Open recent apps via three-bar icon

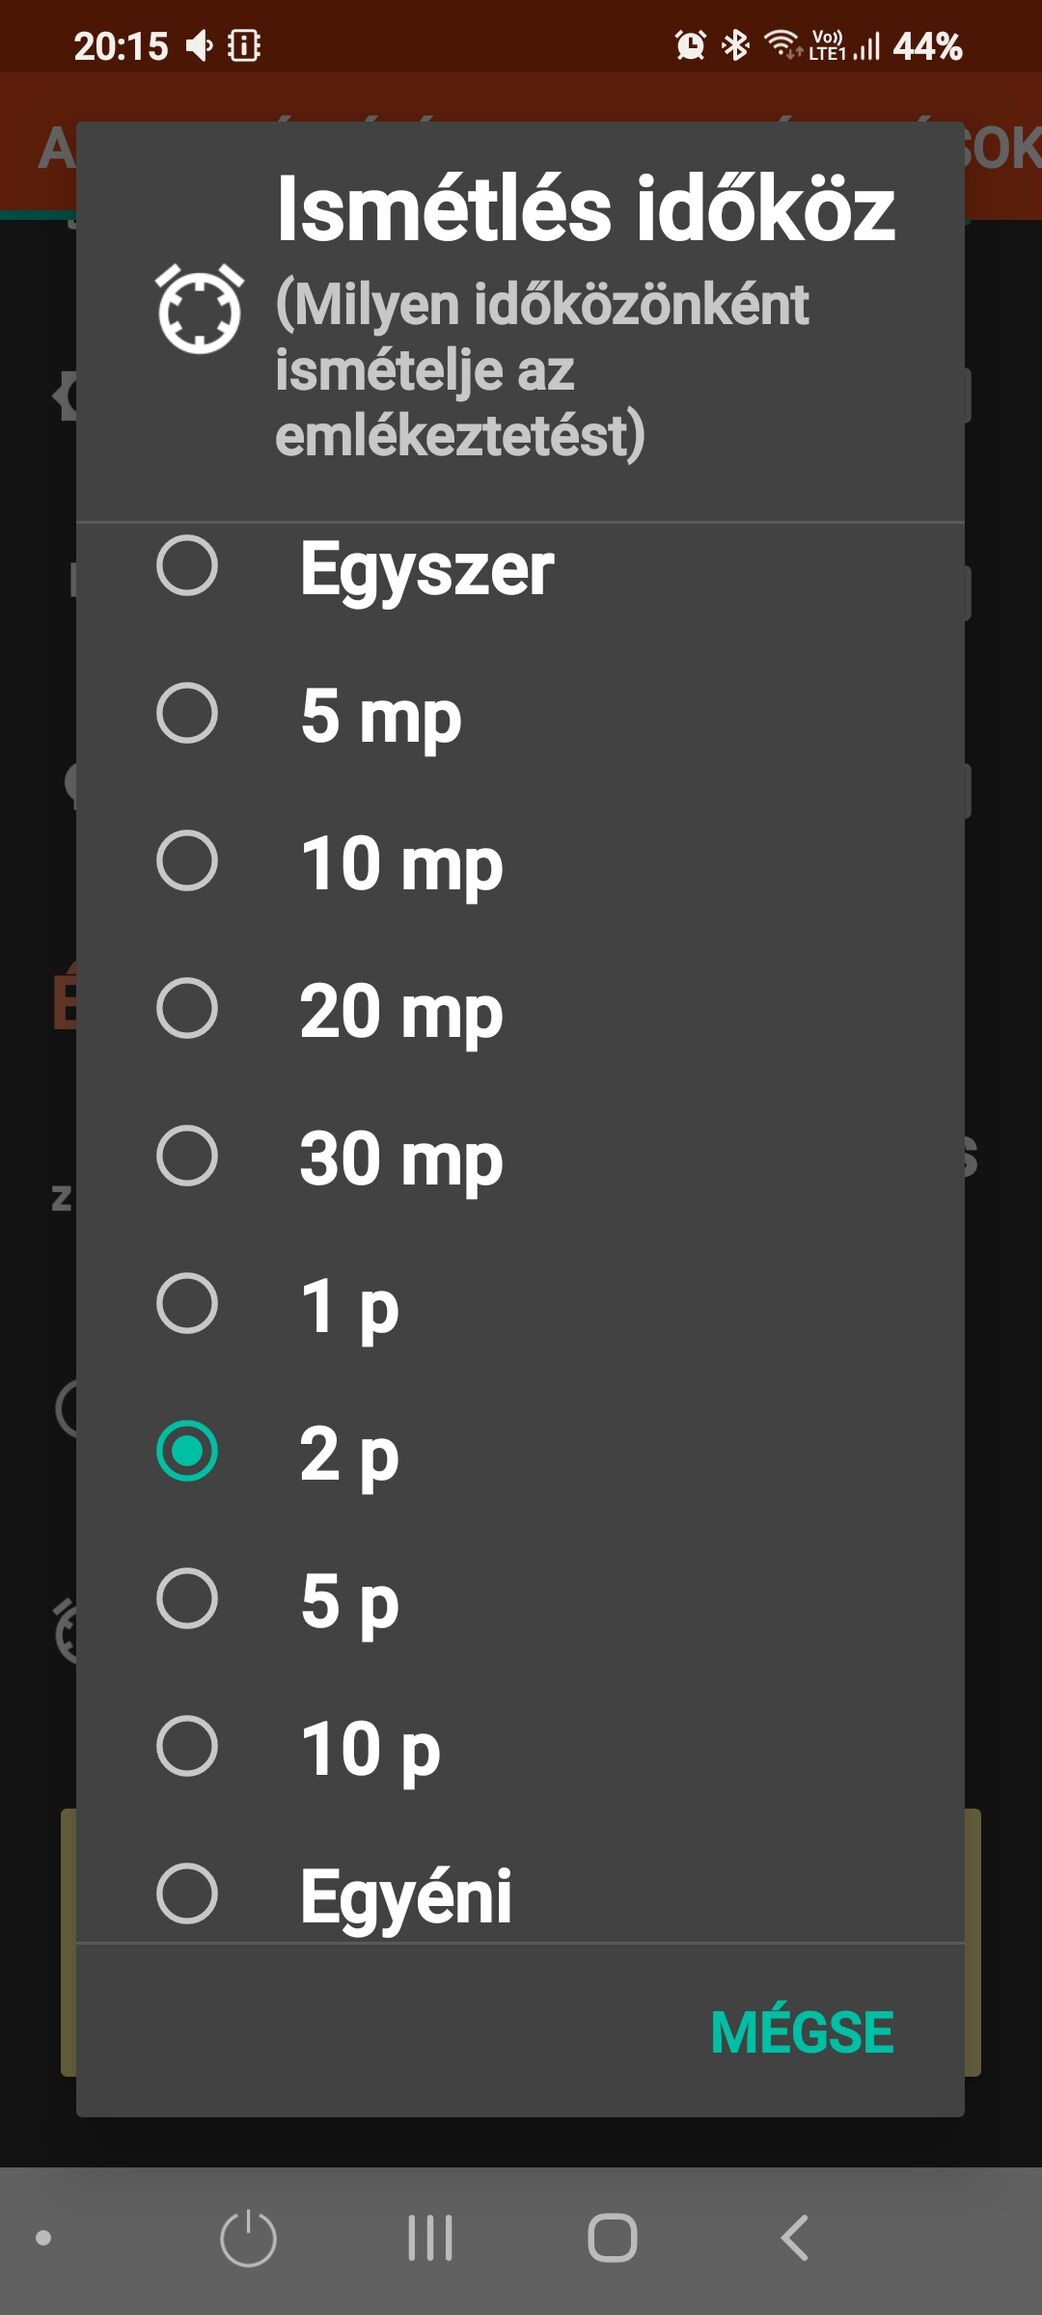[430, 2238]
